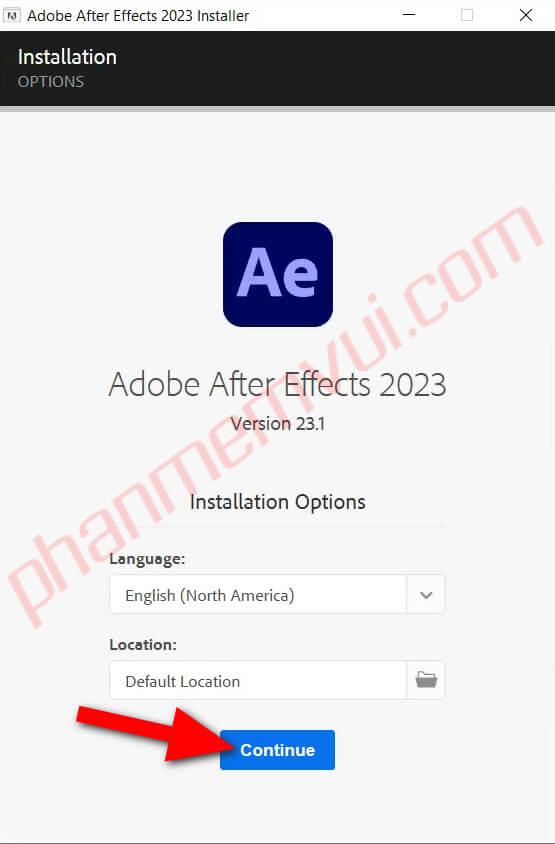Click the blue Continue button
Viewport: 555px width, 844px height.
[277, 750]
